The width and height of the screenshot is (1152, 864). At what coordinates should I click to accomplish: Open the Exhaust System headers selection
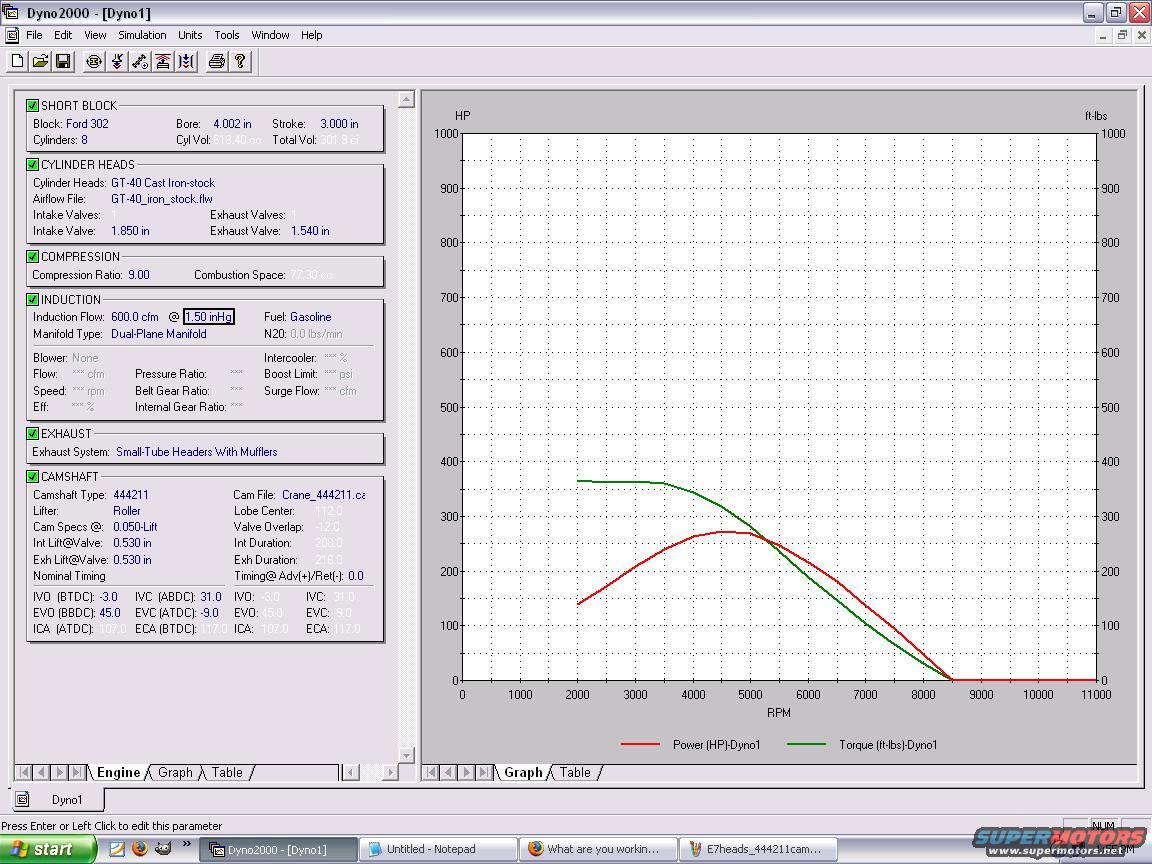[196, 452]
